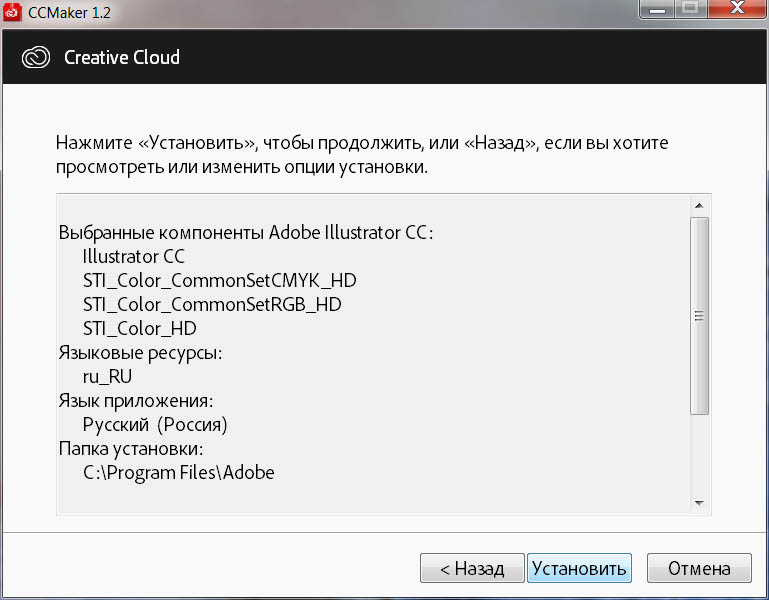Select the 'STI_Color_CommonSetCMYK_HD' line

pos(220,281)
